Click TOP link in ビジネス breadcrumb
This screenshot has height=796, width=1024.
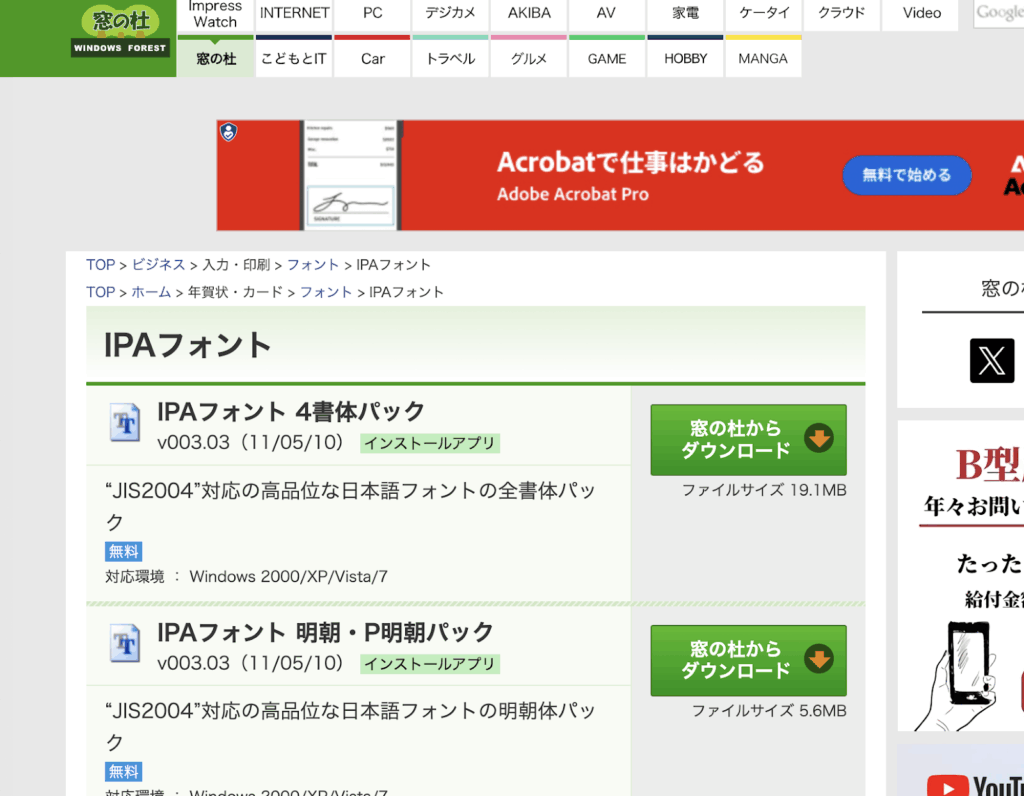(x=101, y=264)
